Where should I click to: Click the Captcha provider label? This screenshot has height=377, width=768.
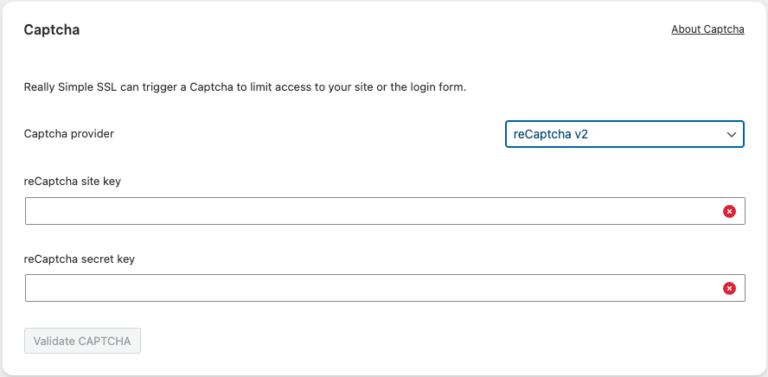69,133
